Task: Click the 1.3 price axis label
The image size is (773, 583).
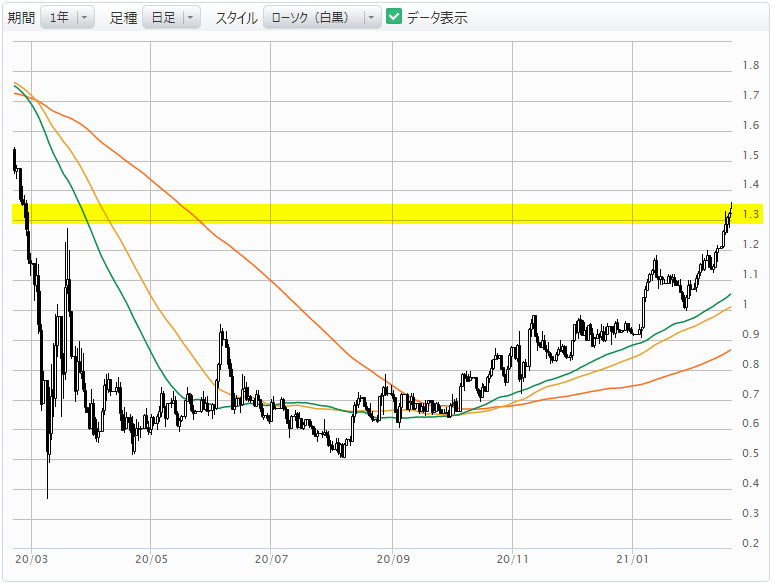Action: click(751, 214)
